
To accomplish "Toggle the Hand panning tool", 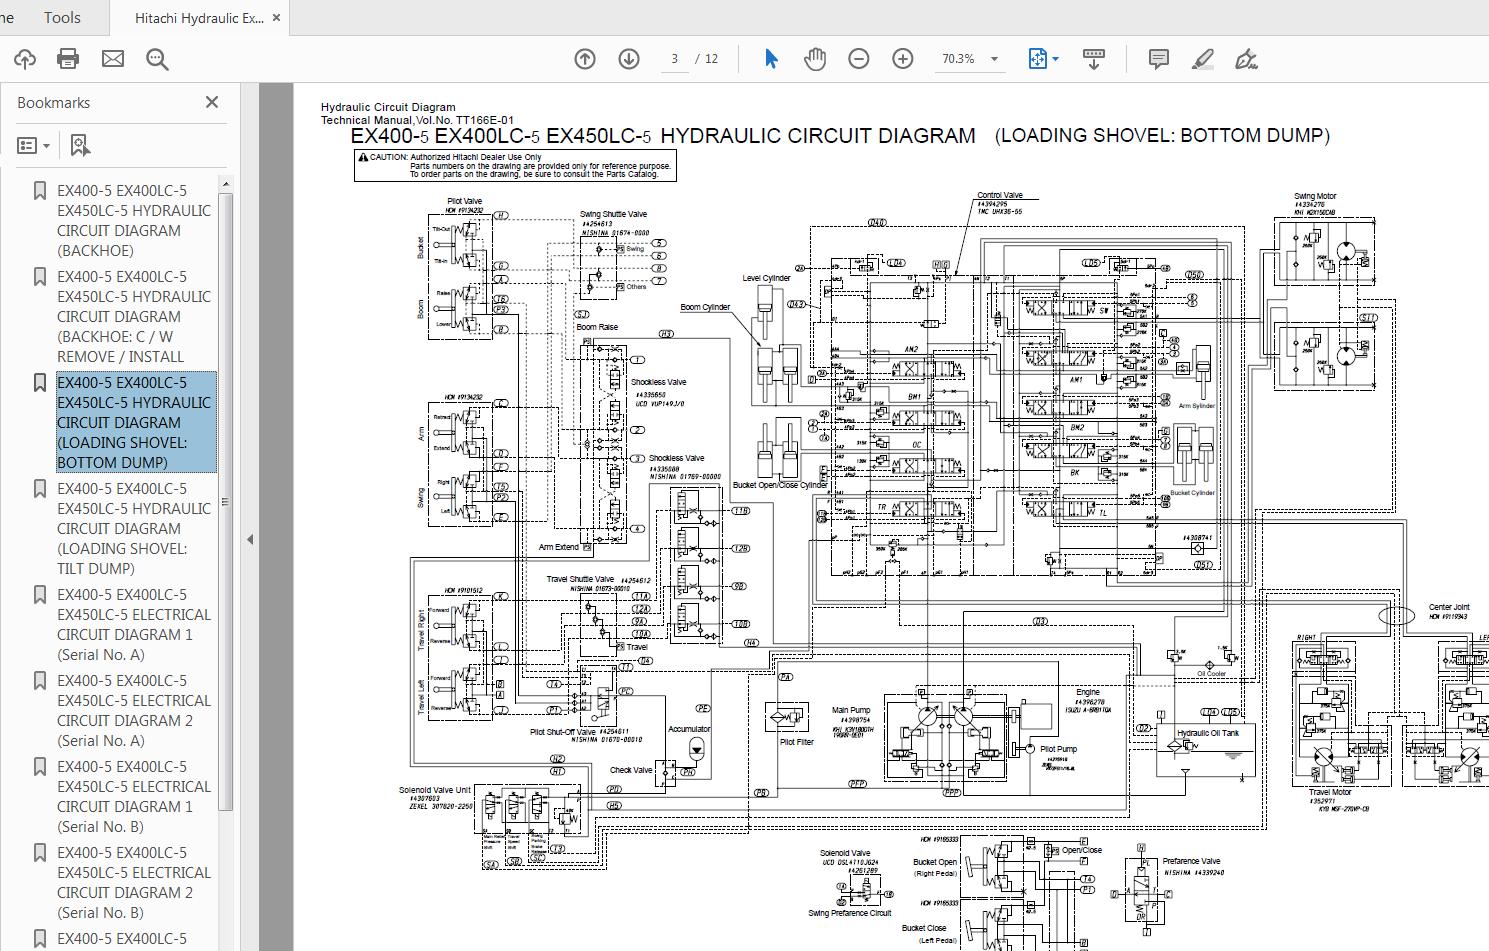I will [815, 58].
